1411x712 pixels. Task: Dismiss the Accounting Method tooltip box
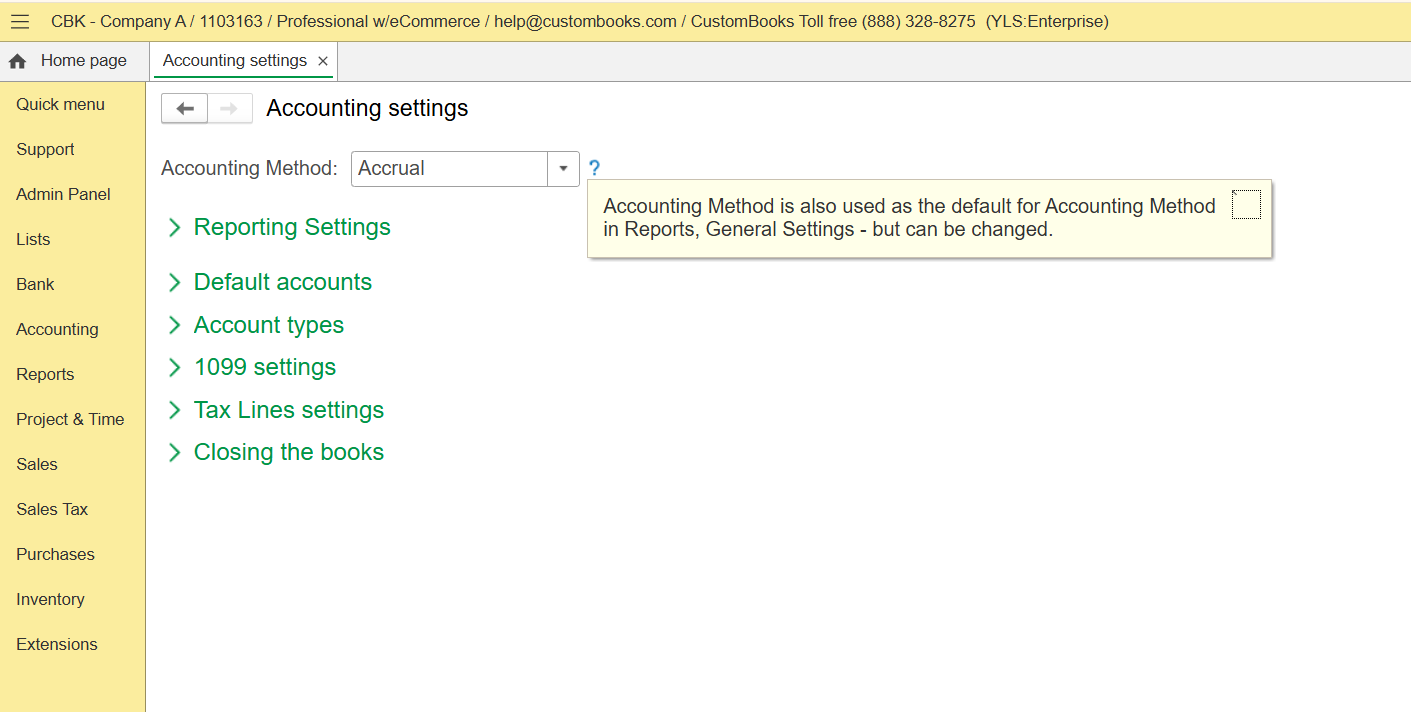click(1246, 205)
